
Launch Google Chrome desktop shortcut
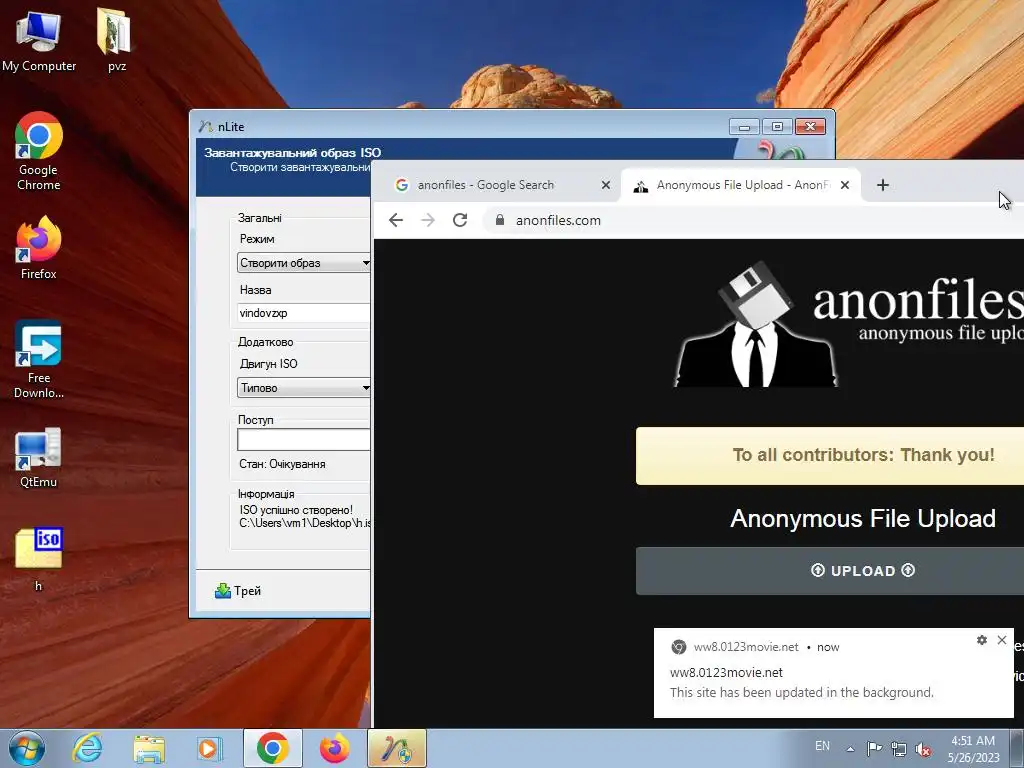pos(39,151)
